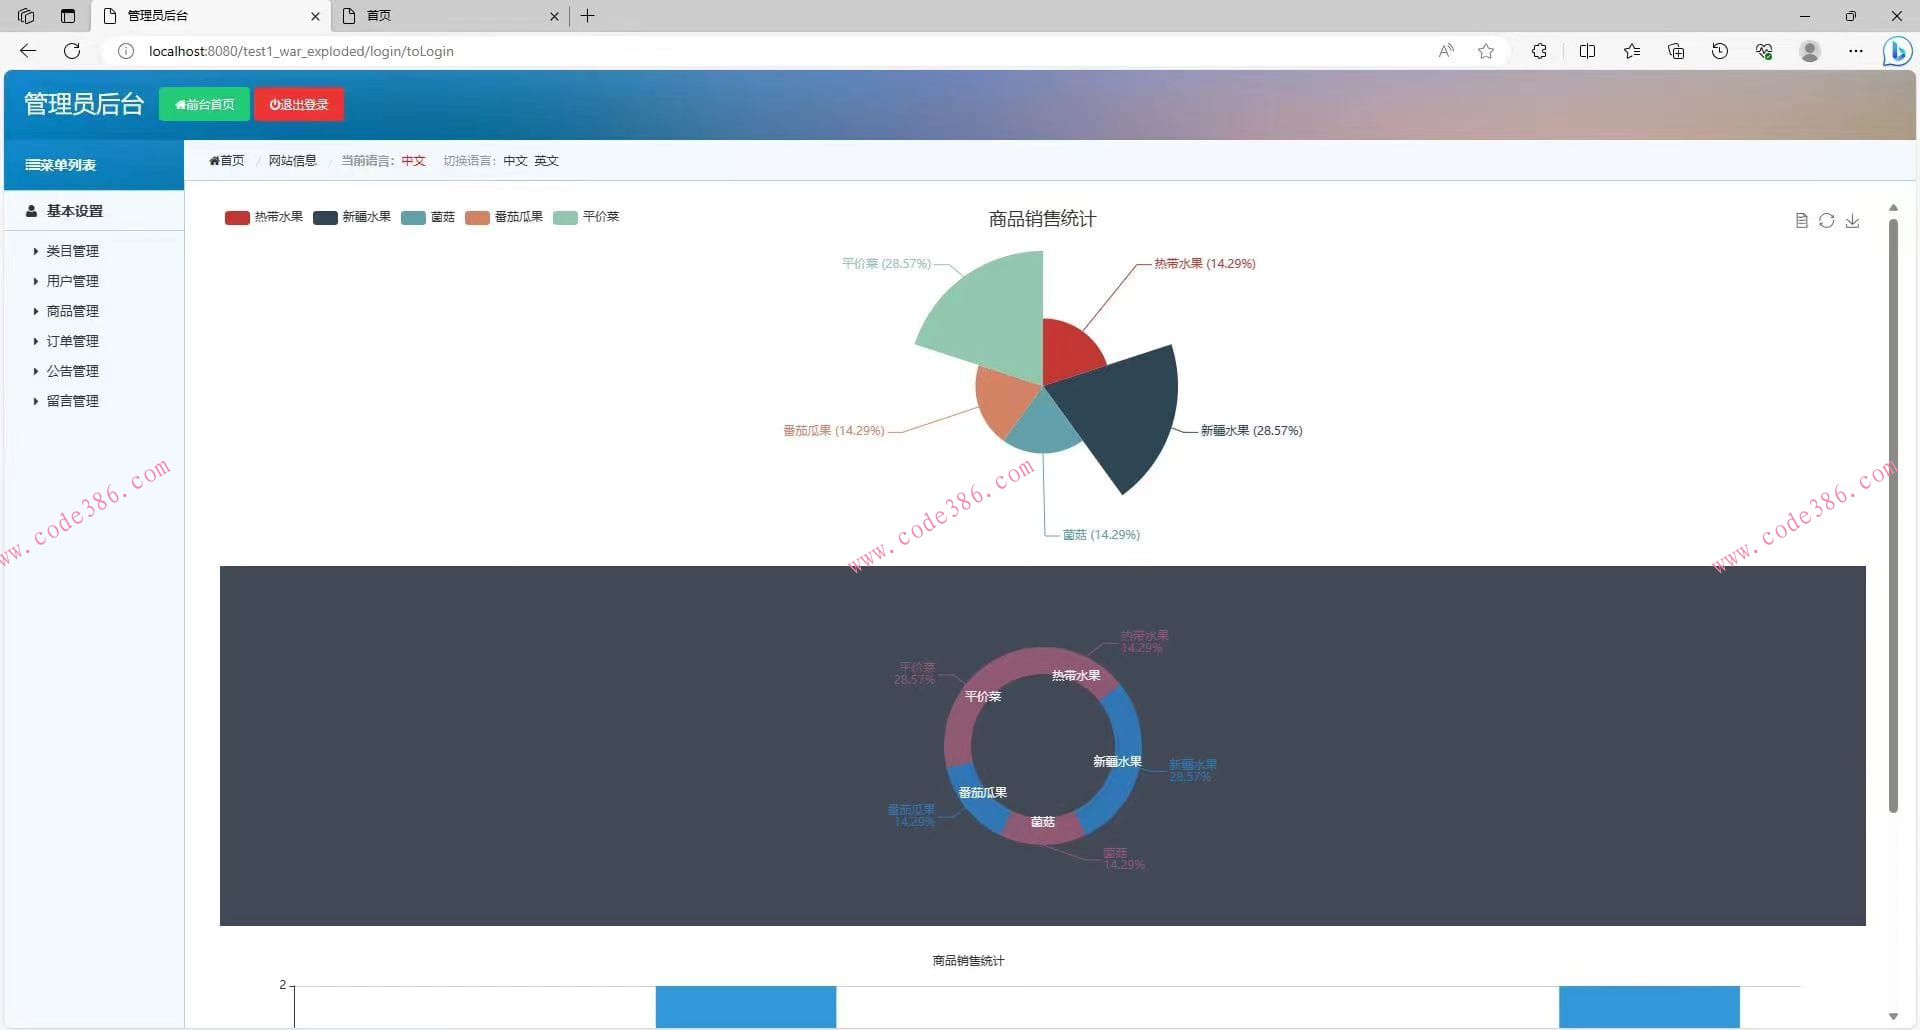
Task: Open browser history clock icon
Action: (x=1720, y=51)
